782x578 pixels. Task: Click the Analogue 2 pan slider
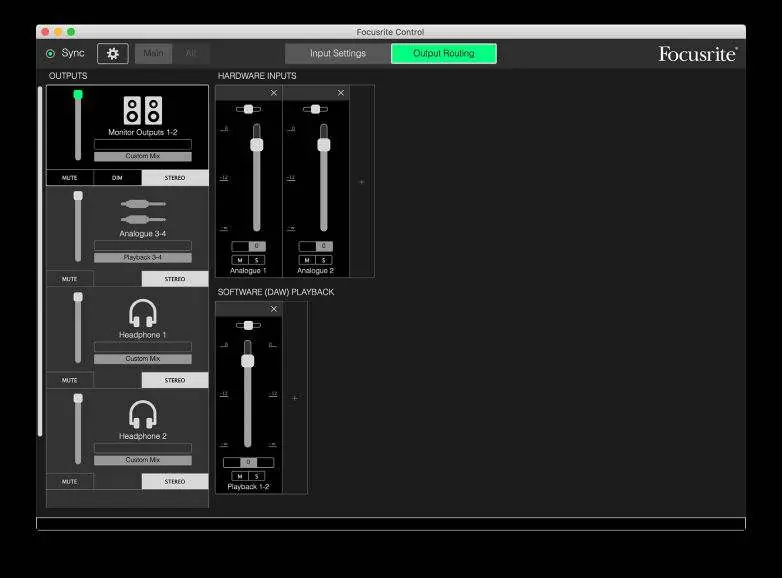pyautogui.click(x=315, y=109)
